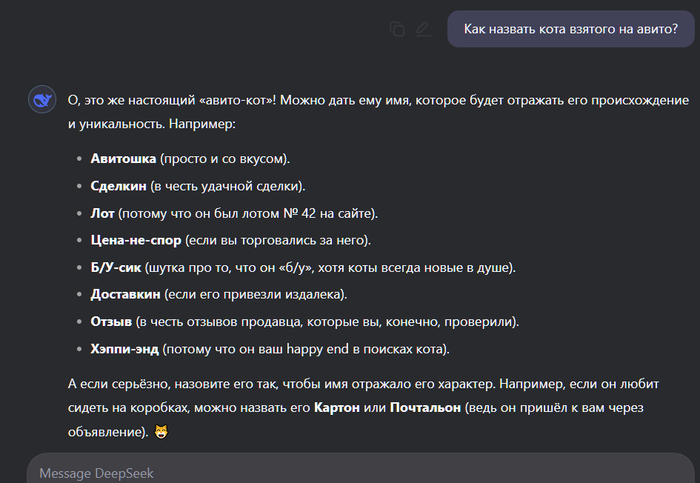Click the cat emoji at the response end
The image size is (700, 483).
[x=161, y=432]
